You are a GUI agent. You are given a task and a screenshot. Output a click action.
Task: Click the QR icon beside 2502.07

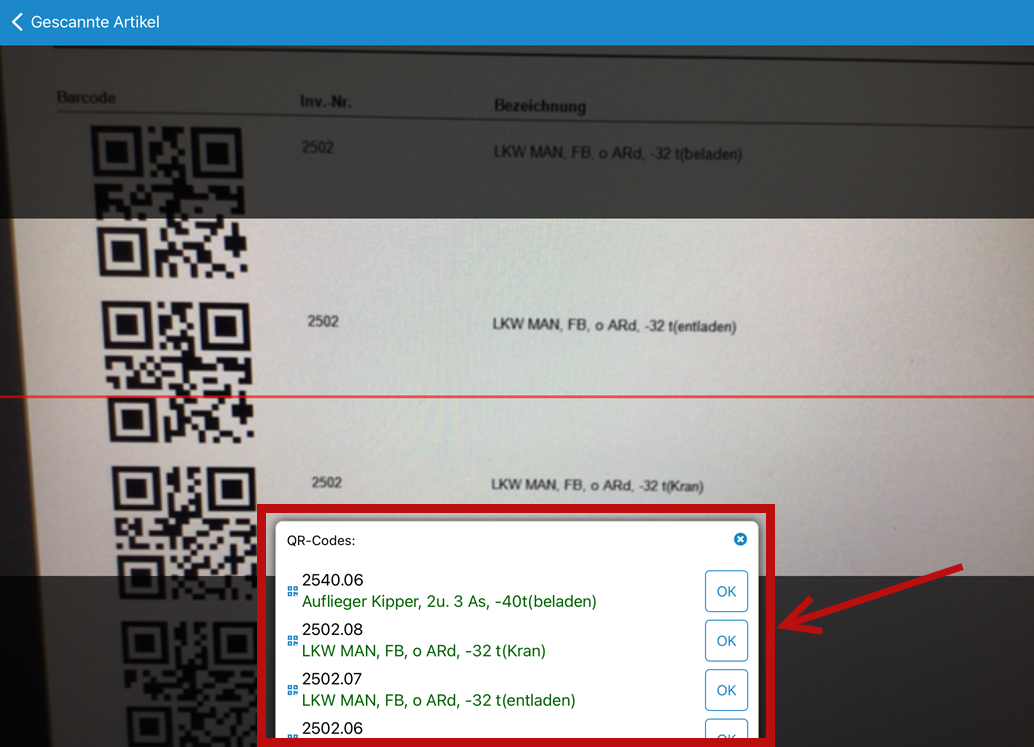pyautogui.click(x=292, y=690)
